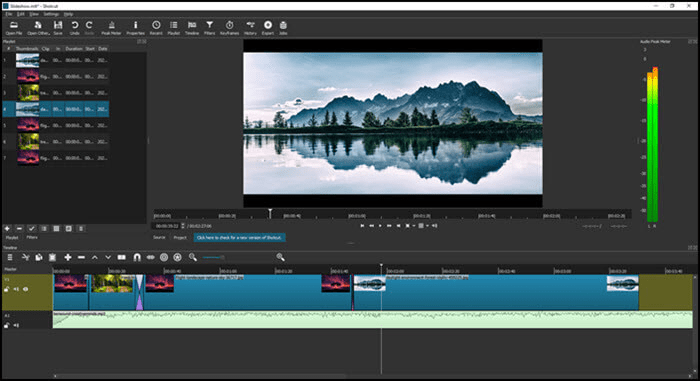Click the timeline Overwrite down-arrow icon
This screenshot has height=381, width=700.
coord(108,257)
